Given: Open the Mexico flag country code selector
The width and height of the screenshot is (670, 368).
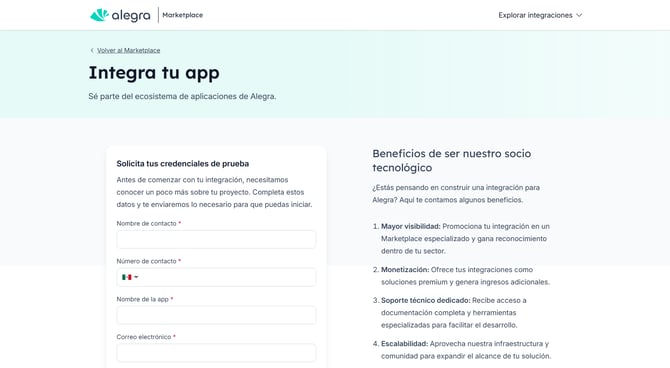Looking at the screenshot, I should (x=130, y=277).
